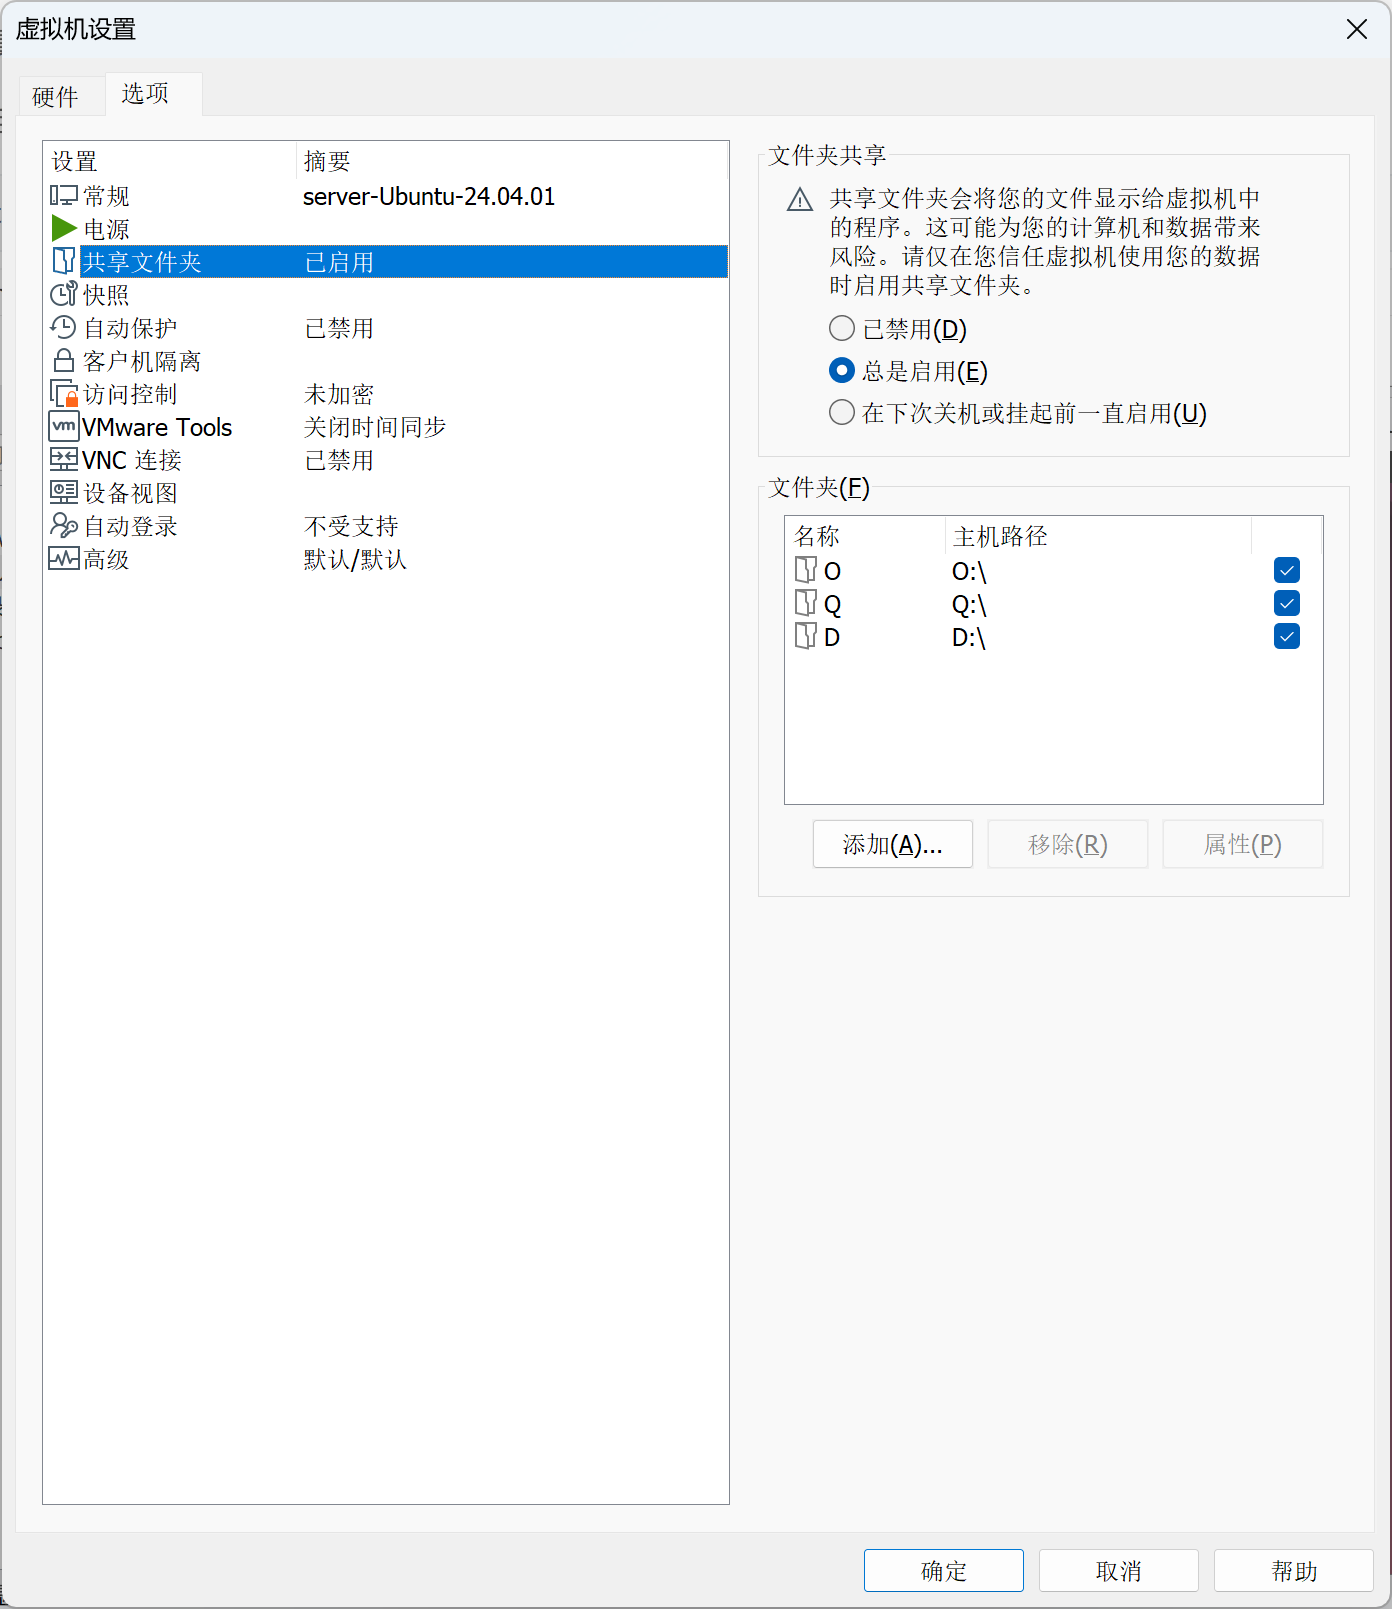Image resolution: width=1392 pixels, height=1609 pixels.
Task: Uncheck the checkbox for folder O
Action: pos(1287,571)
